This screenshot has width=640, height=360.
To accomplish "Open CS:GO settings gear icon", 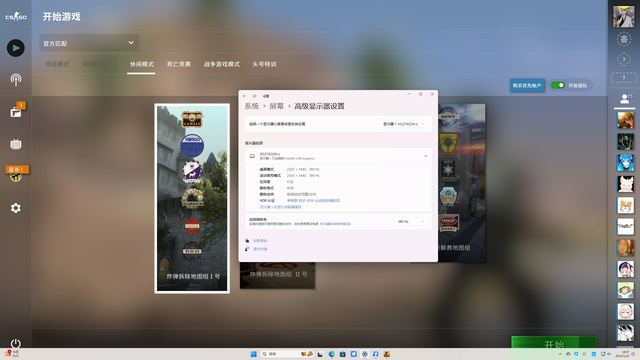I will pos(16,208).
